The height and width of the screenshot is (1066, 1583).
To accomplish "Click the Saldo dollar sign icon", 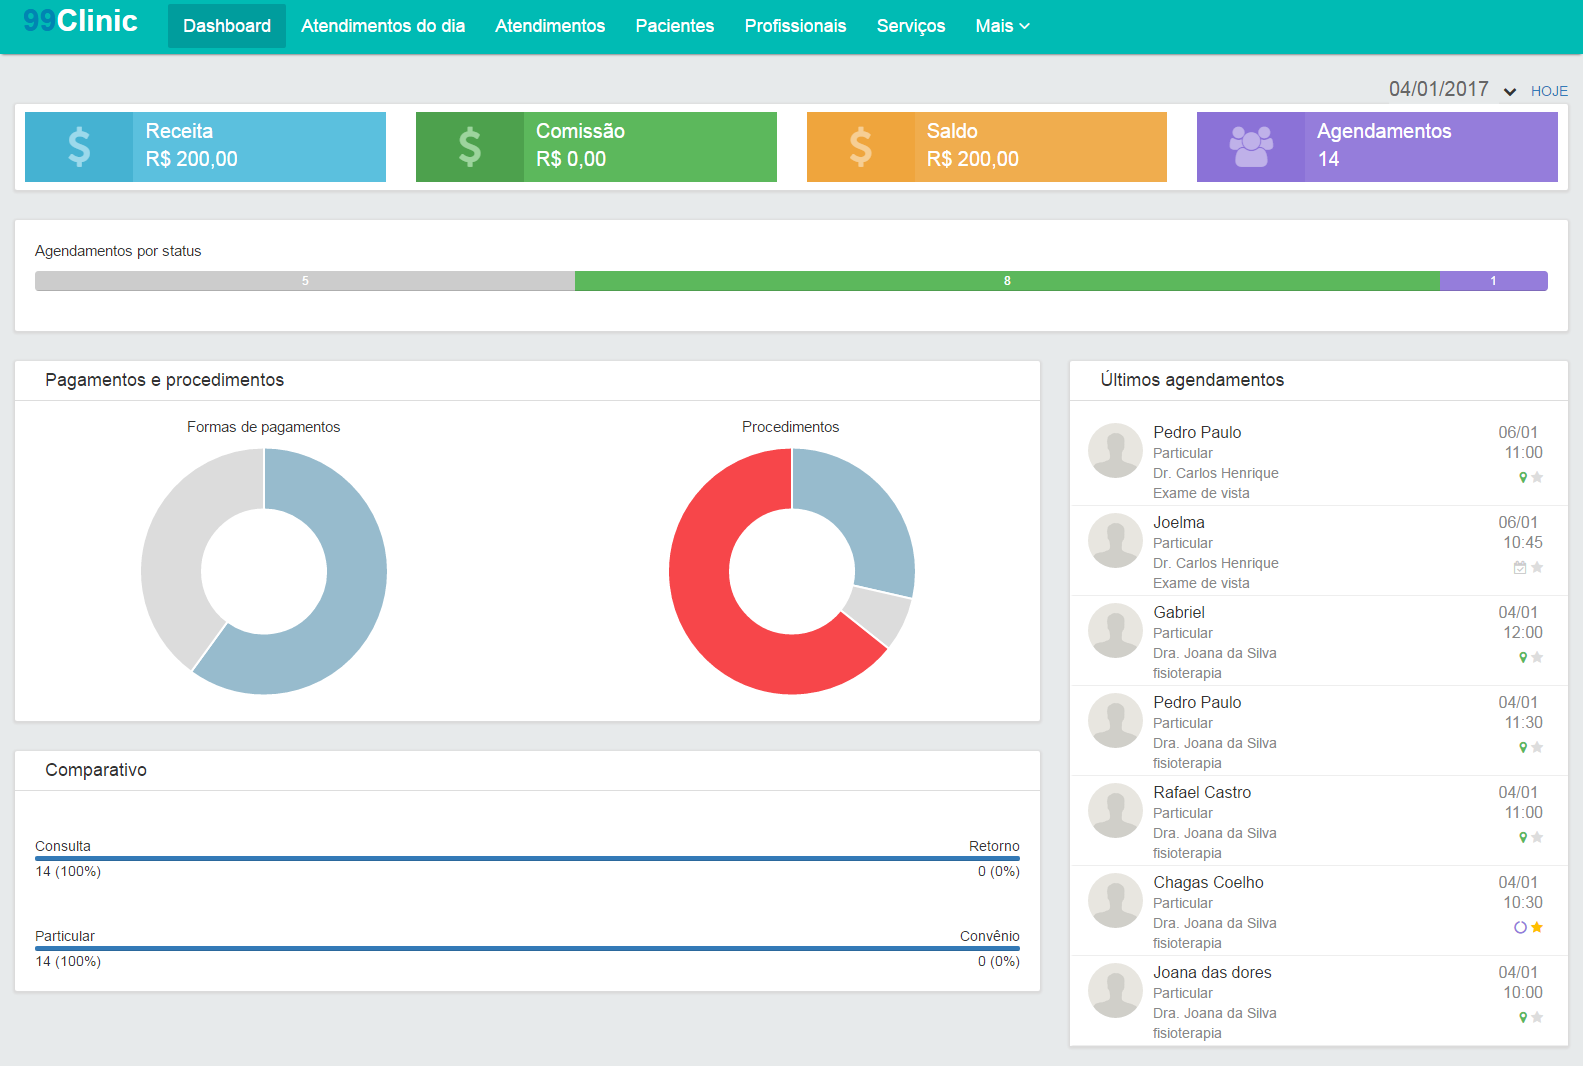I will click(x=860, y=147).
